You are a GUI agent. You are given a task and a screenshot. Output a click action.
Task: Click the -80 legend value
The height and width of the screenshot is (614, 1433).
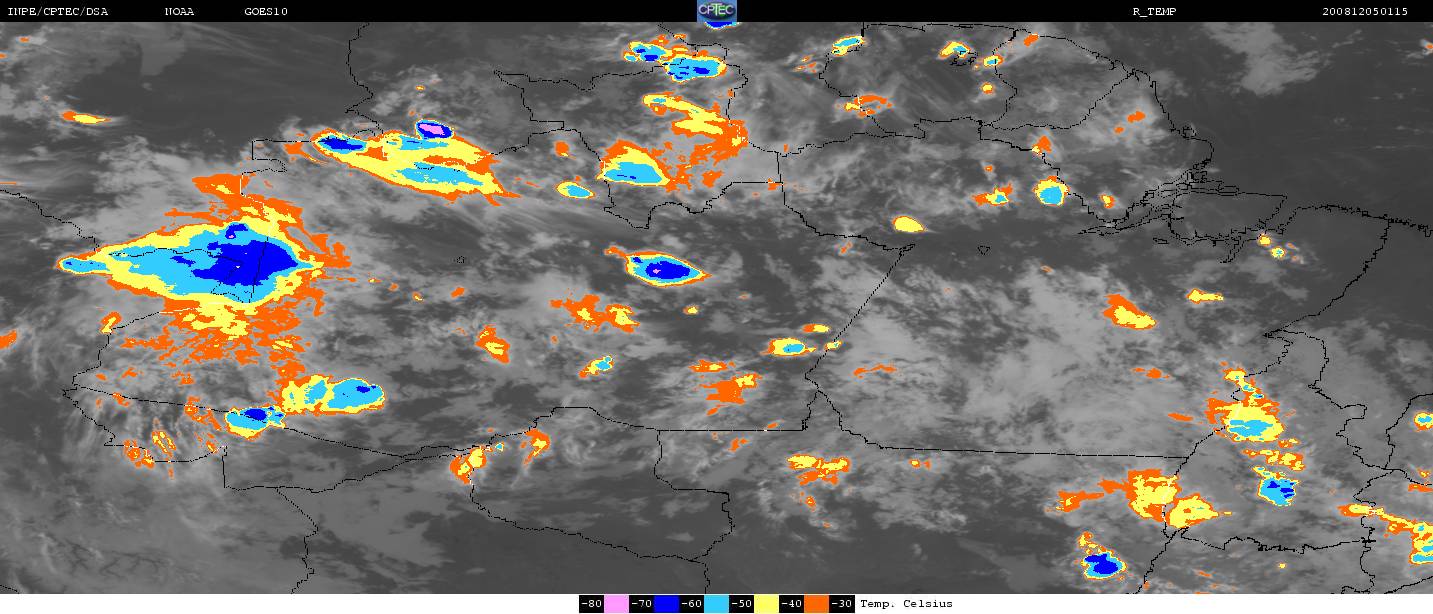592,604
